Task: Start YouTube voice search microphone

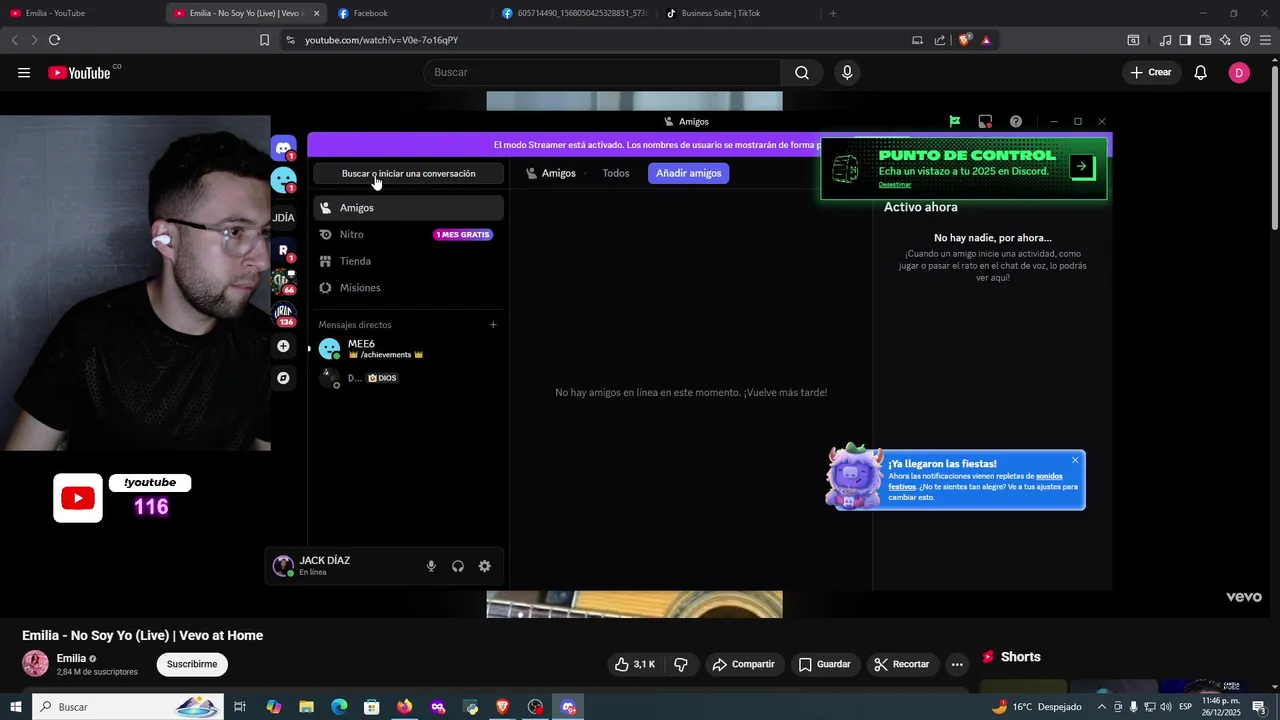Action: pyautogui.click(x=847, y=72)
